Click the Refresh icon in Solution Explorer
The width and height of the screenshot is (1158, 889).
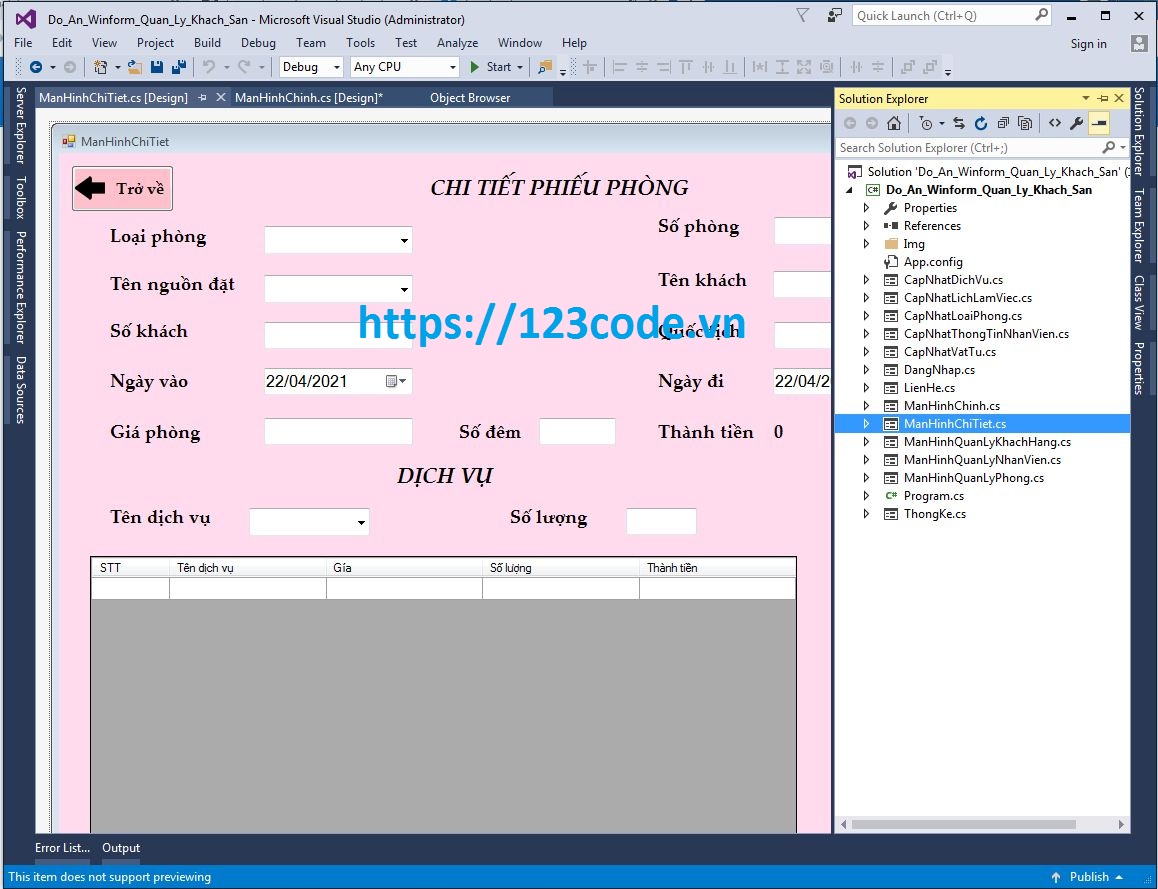tap(981, 122)
